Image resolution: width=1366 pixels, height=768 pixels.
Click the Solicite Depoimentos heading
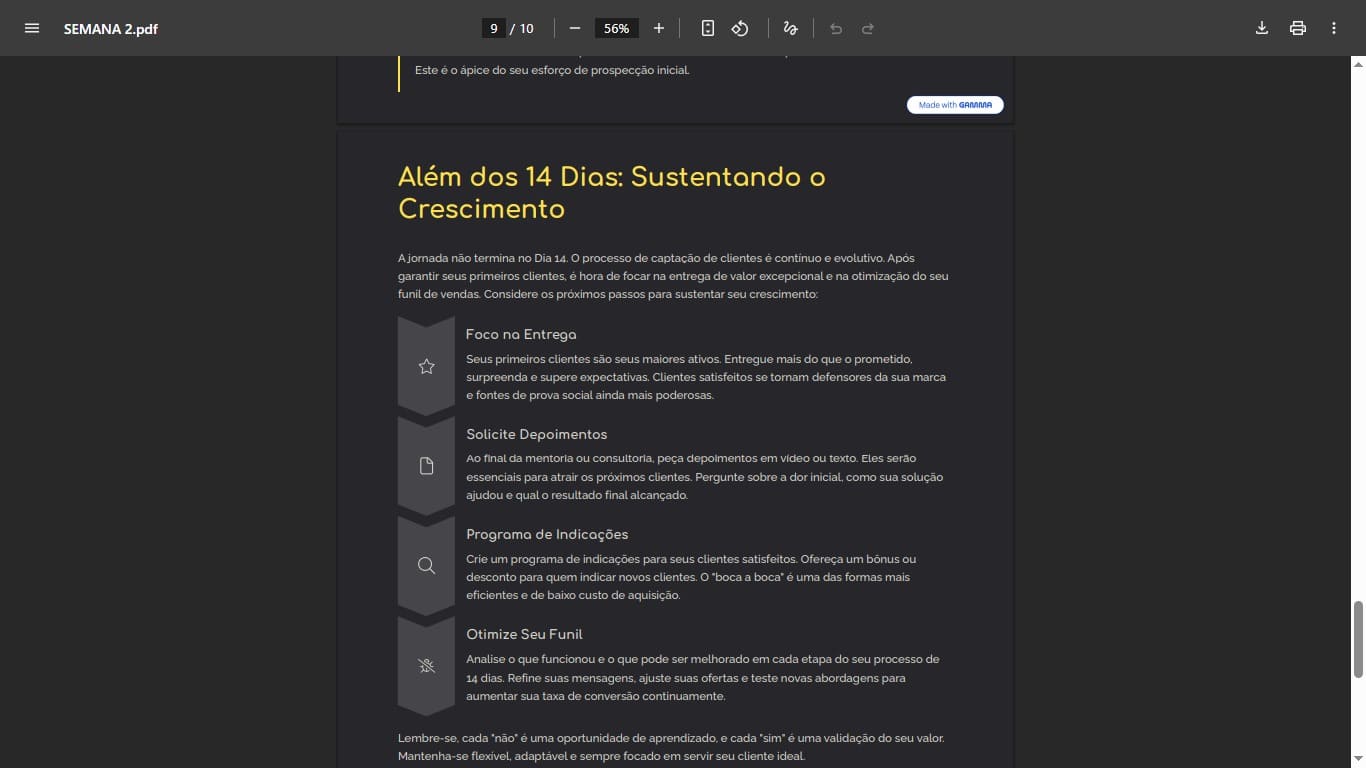click(x=537, y=435)
